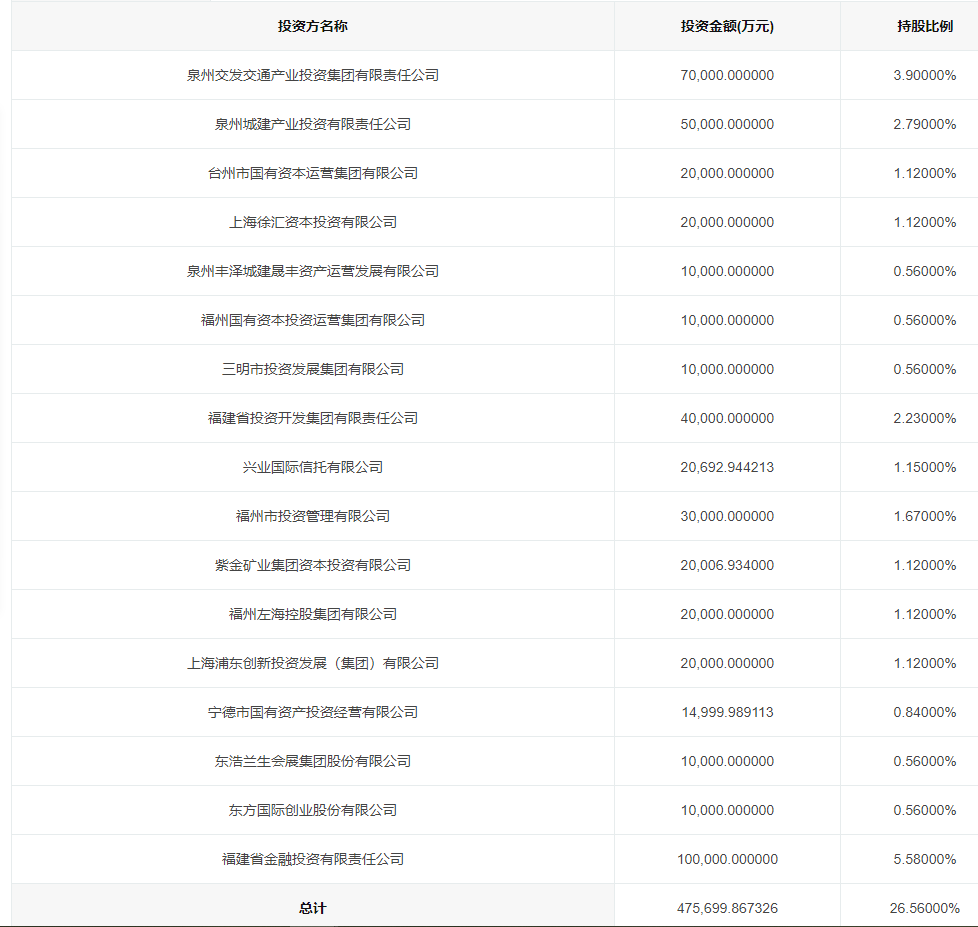This screenshot has height=927, width=978.
Task: Click the 3.90000% shareholding value
Action: 925,75
